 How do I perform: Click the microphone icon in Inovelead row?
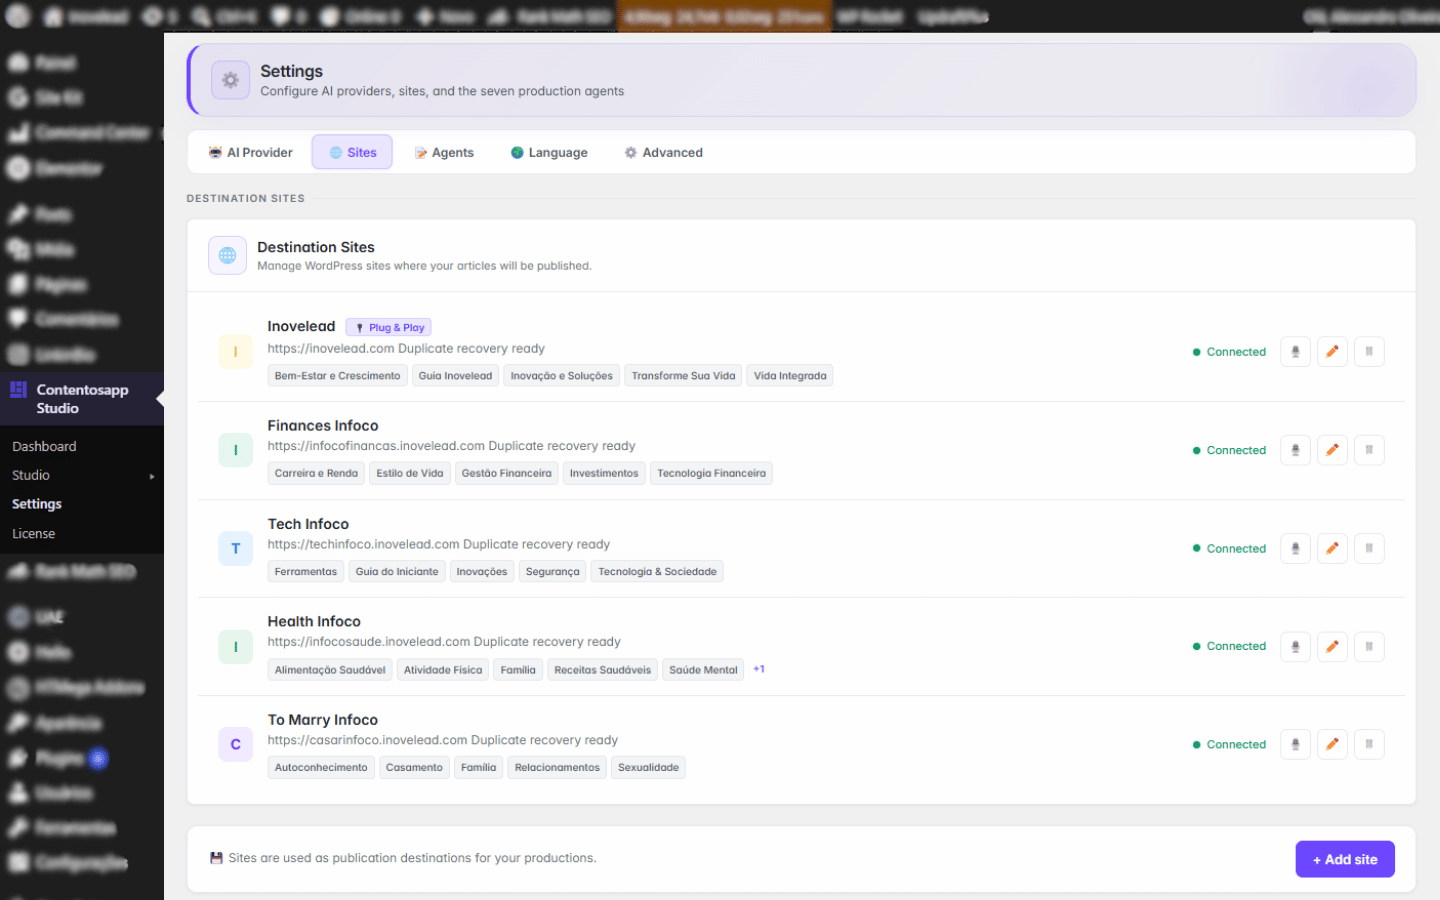(1295, 352)
